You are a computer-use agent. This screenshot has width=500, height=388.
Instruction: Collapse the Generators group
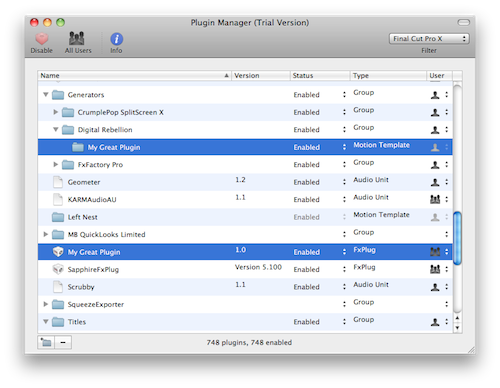(x=46, y=95)
